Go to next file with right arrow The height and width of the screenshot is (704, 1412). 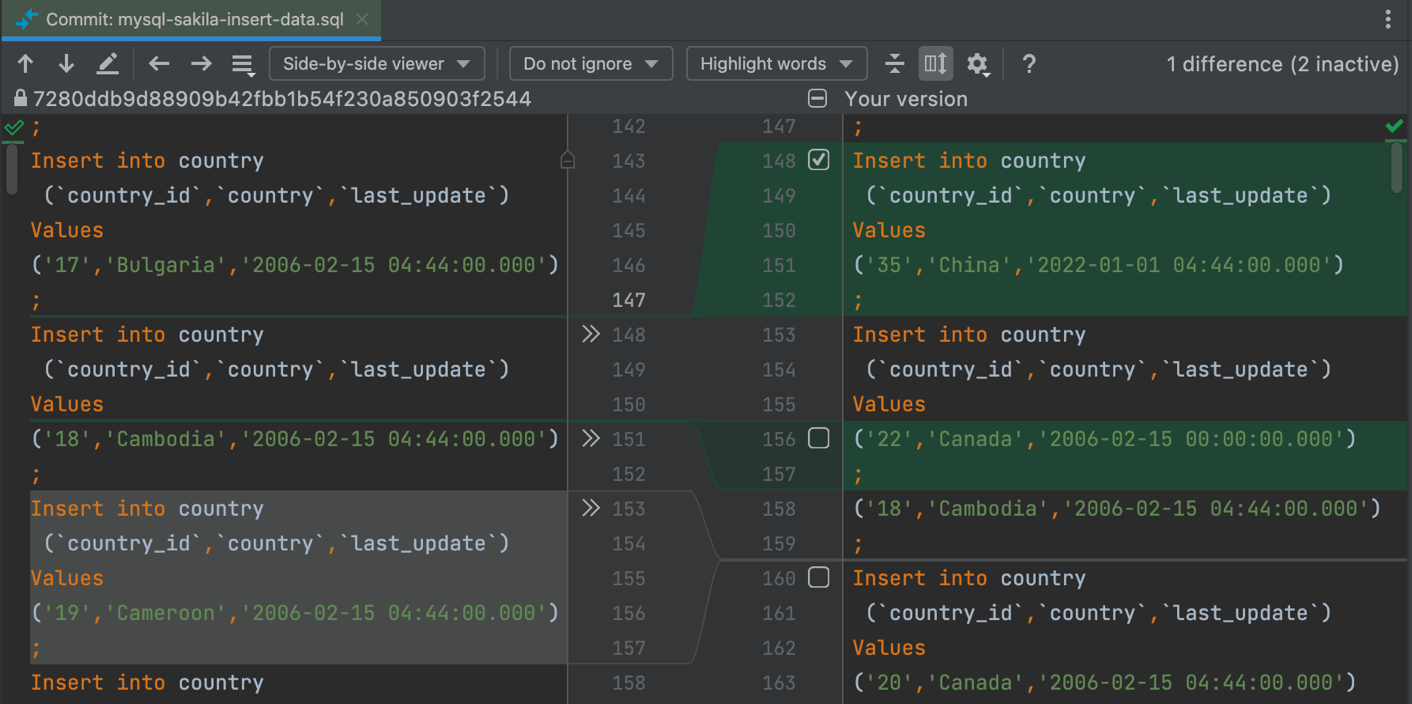pos(201,64)
